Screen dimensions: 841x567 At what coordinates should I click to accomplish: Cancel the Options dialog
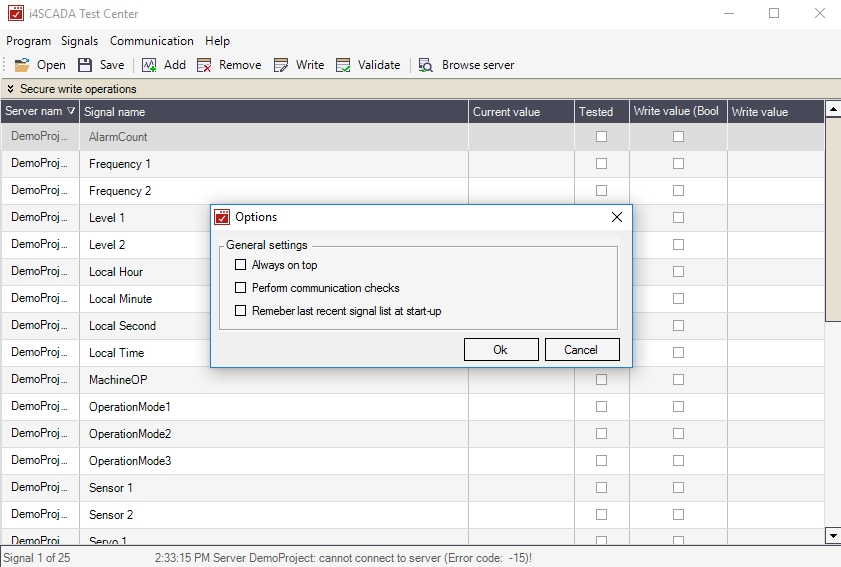pyautogui.click(x=582, y=350)
